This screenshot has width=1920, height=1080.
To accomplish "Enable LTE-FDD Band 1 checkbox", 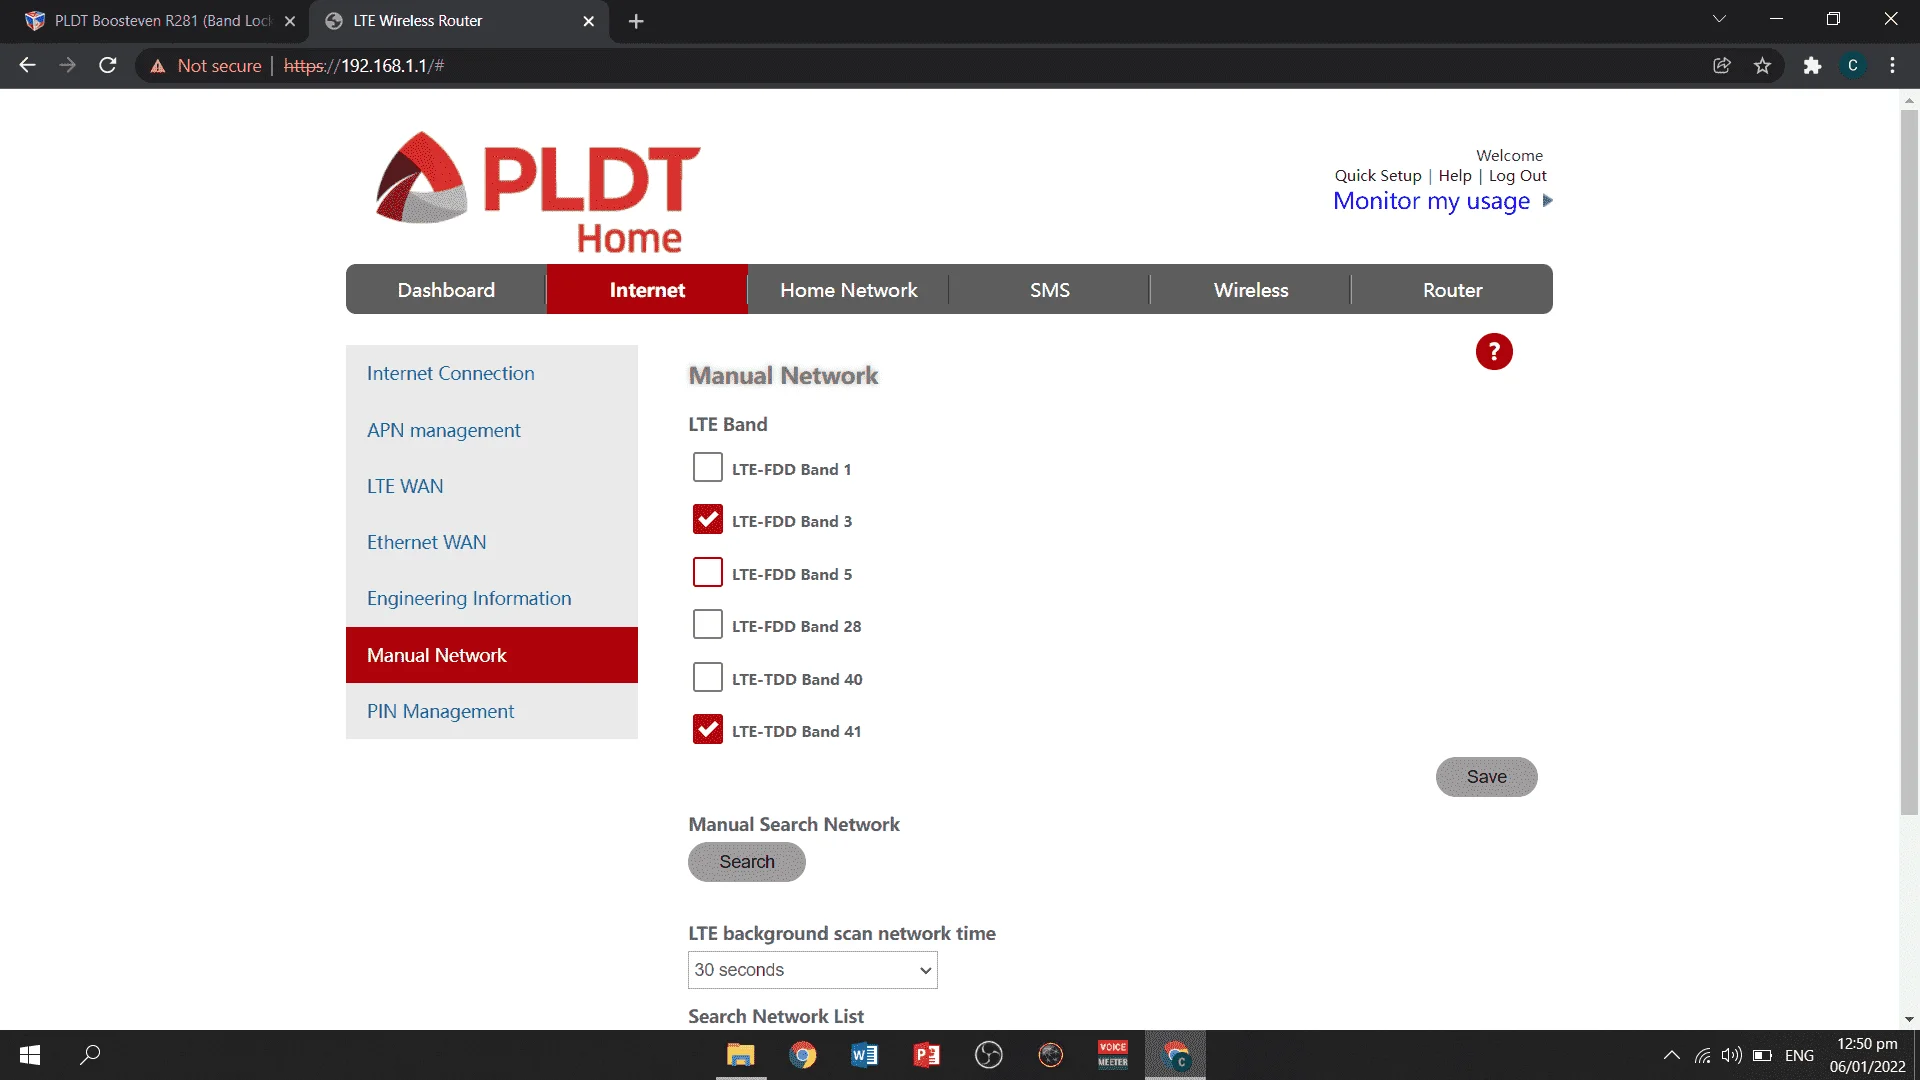I will (x=708, y=468).
